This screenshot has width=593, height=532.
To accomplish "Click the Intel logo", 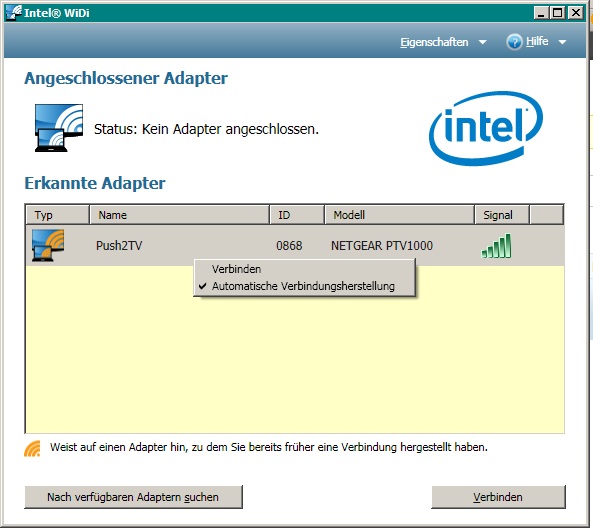I will (x=486, y=128).
